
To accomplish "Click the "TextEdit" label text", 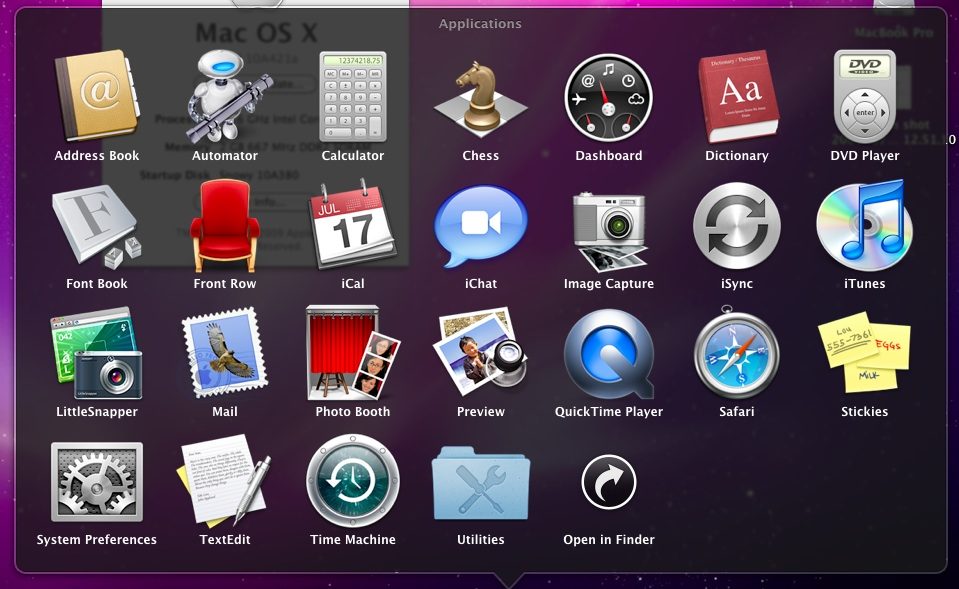I will tap(224, 539).
